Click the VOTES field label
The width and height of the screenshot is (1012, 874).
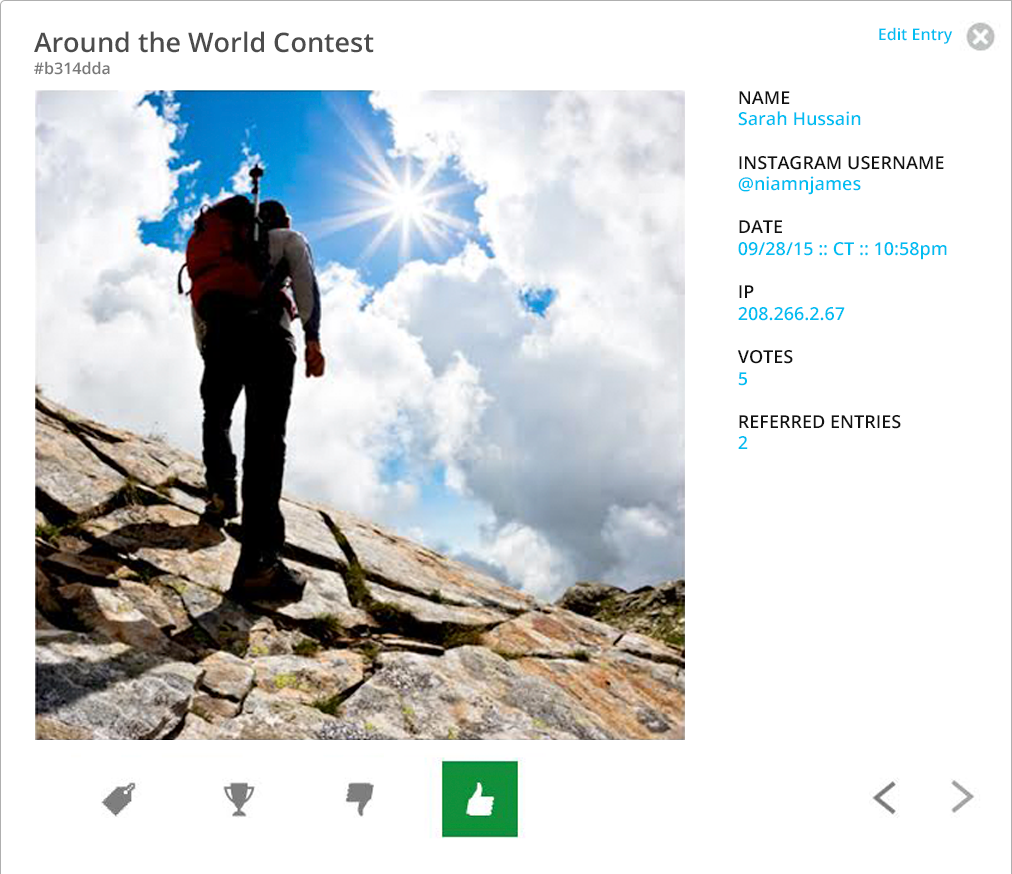coord(765,357)
